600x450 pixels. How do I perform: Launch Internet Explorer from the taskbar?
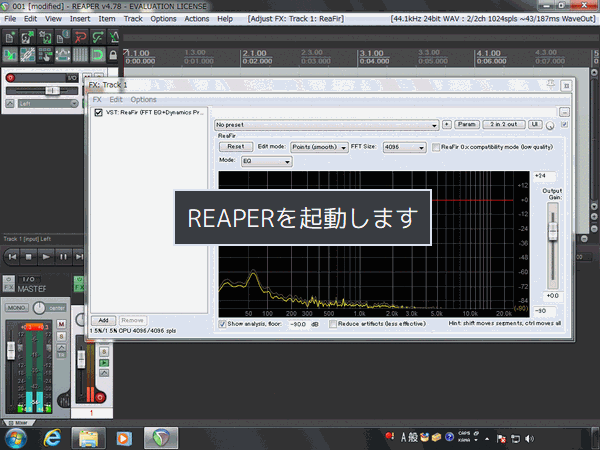52,437
